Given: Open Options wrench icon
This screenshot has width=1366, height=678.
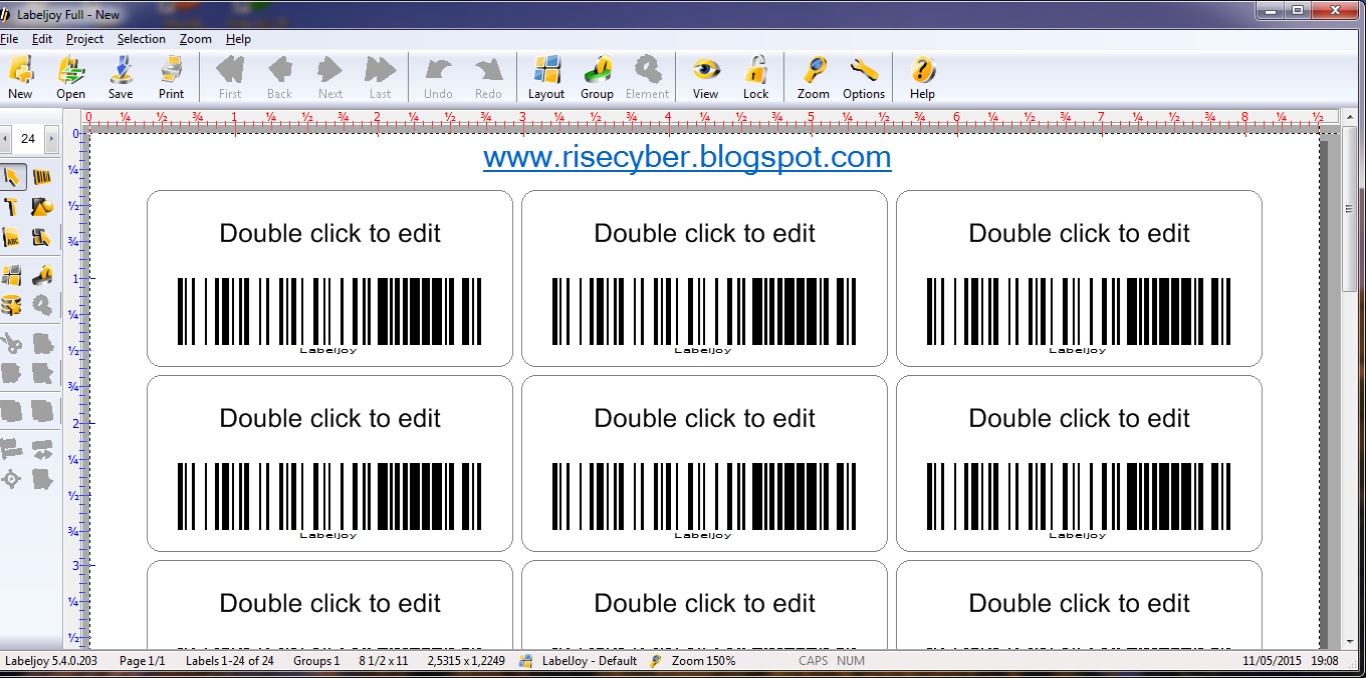Looking at the screenshot, I should [x=864, y=78].
